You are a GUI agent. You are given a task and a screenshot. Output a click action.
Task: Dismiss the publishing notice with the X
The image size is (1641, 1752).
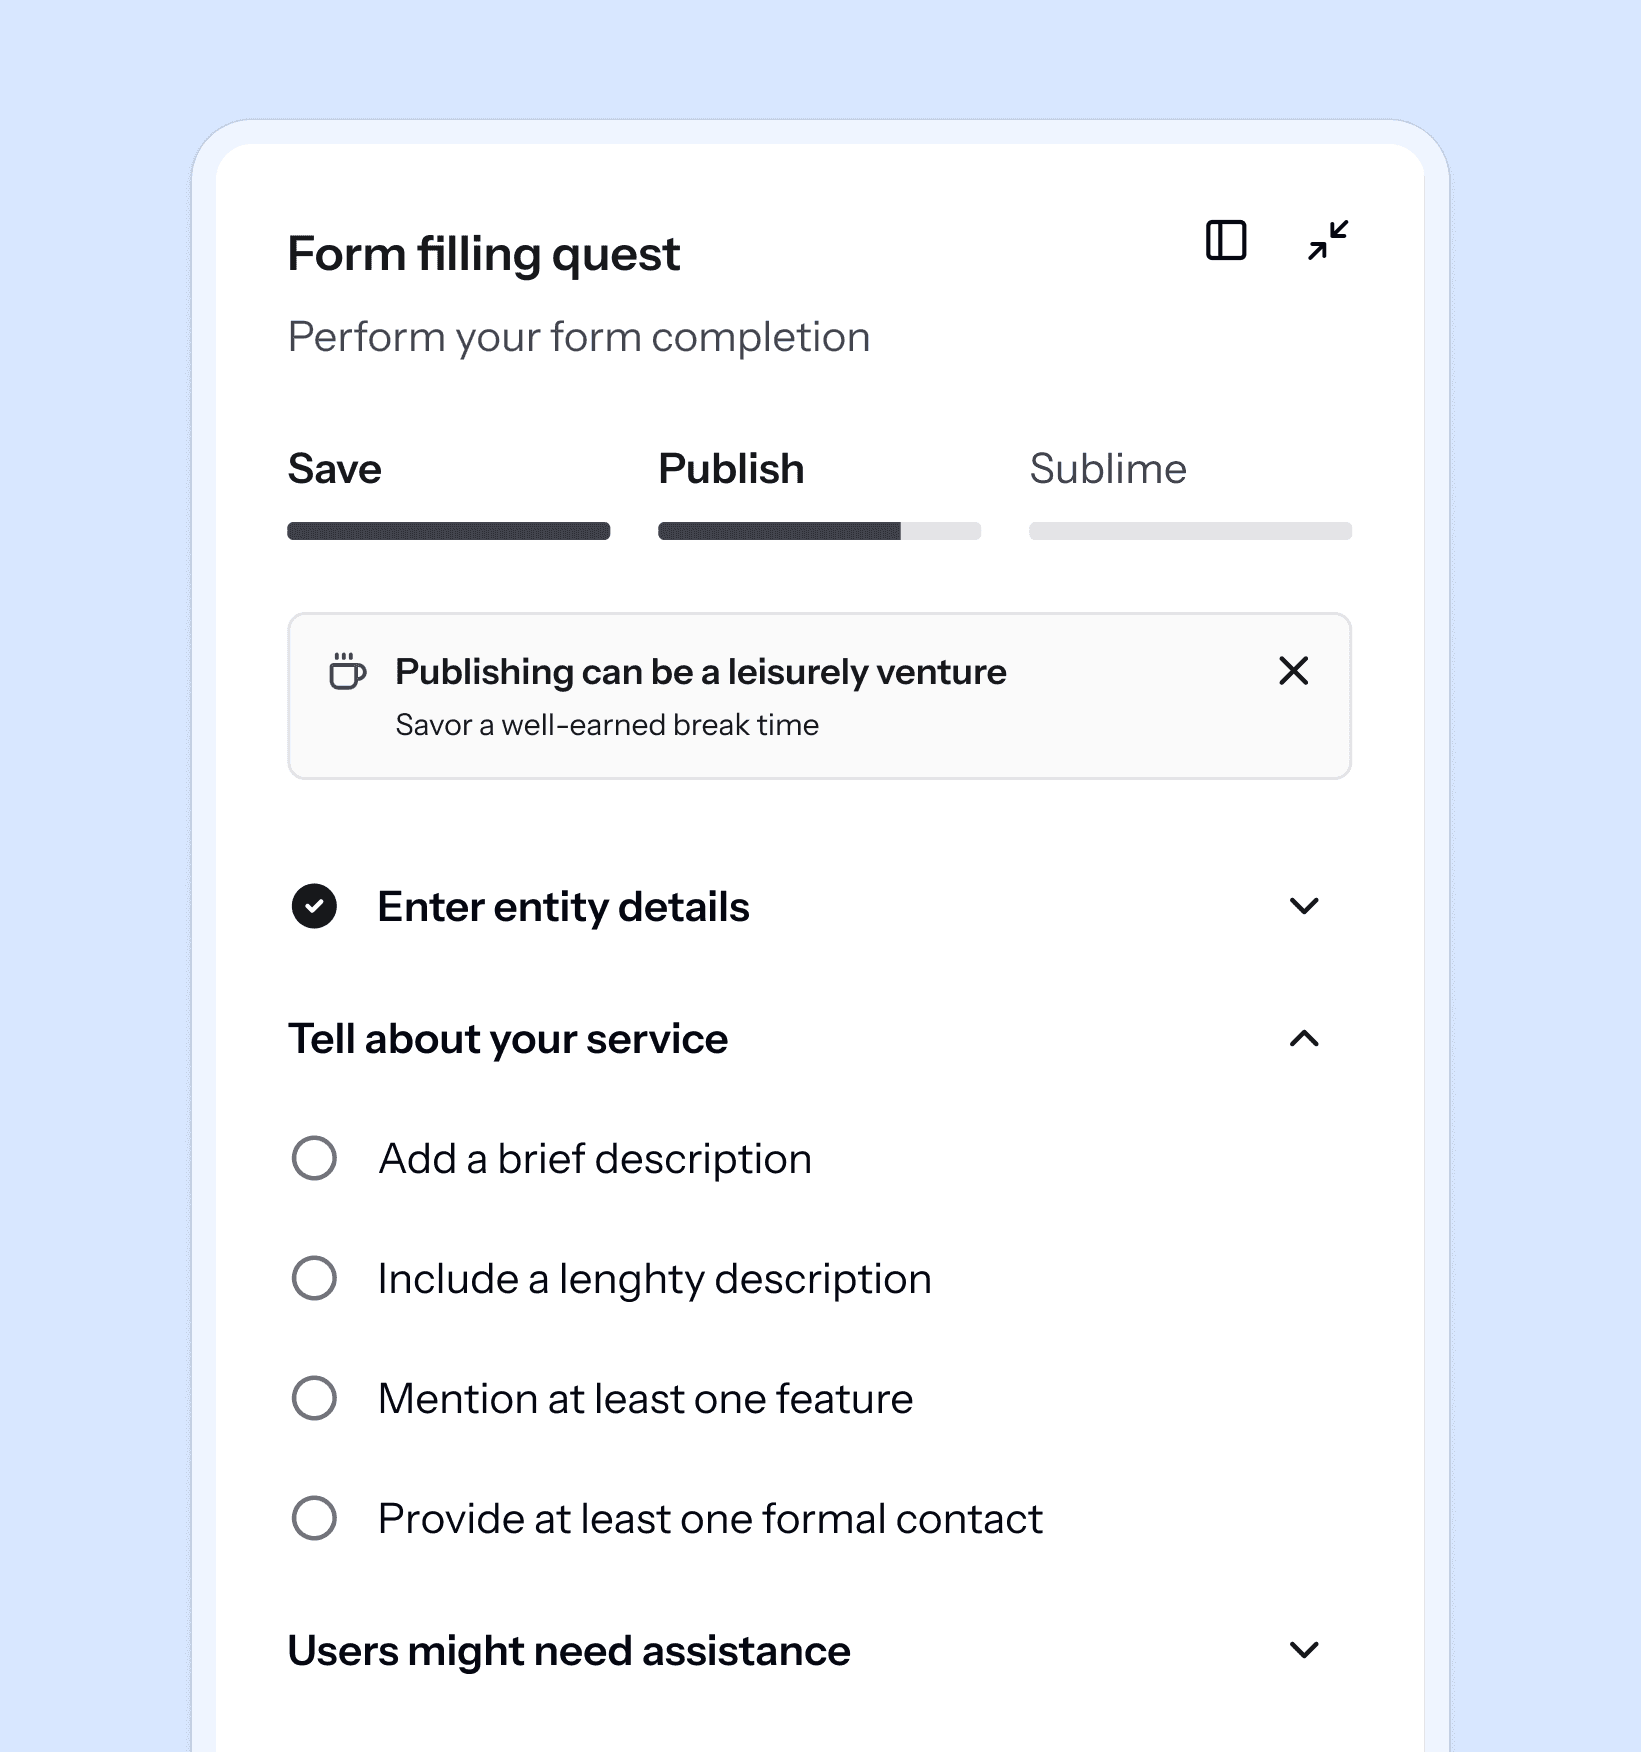tap(1294, 671)
